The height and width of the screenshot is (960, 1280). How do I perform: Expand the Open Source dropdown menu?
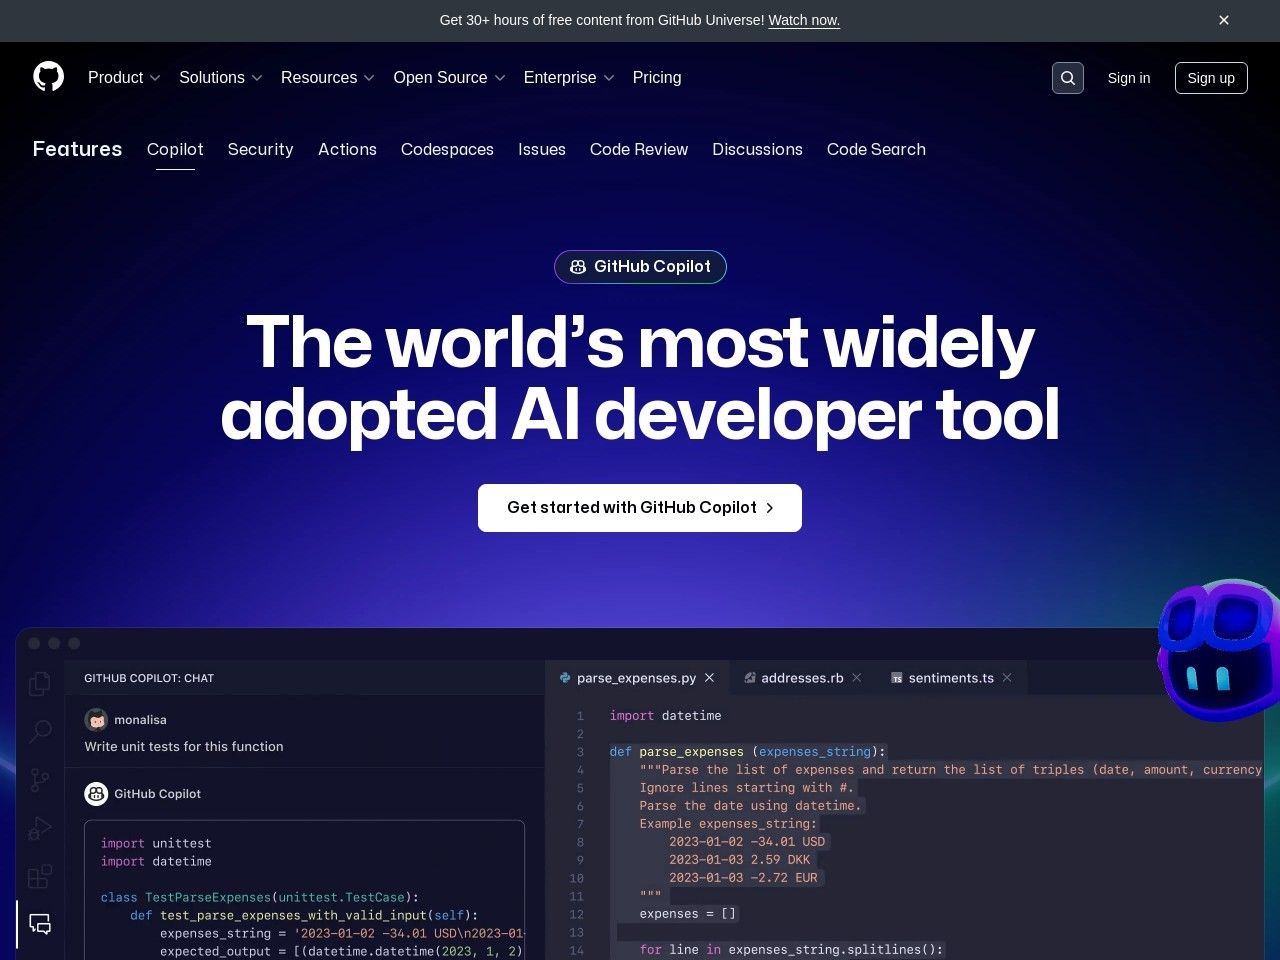[x=450, y=78]
